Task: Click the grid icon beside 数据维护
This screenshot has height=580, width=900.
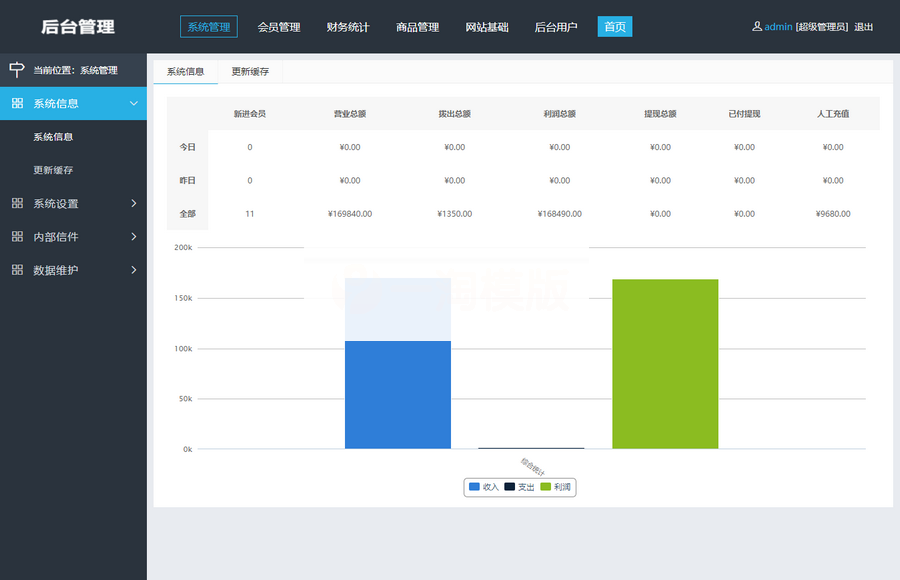Action: click(17, 270)
